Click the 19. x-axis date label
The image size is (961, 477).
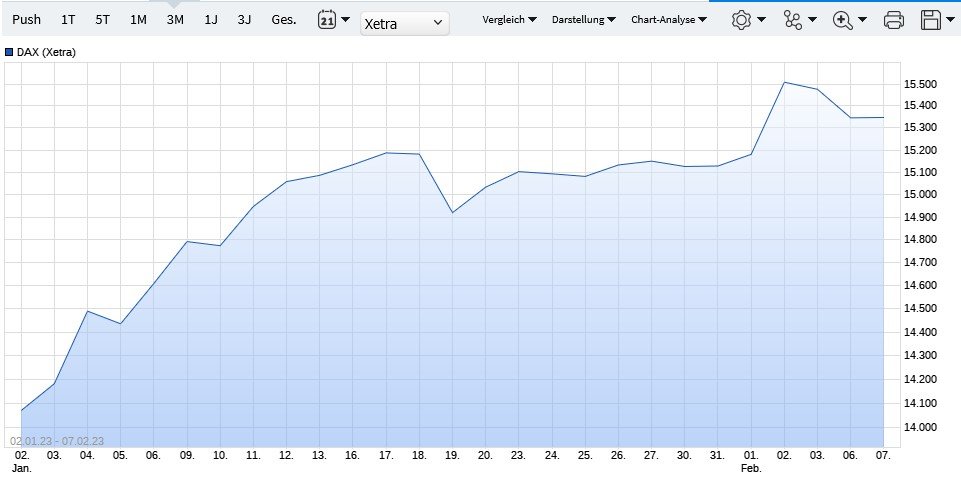452,456
